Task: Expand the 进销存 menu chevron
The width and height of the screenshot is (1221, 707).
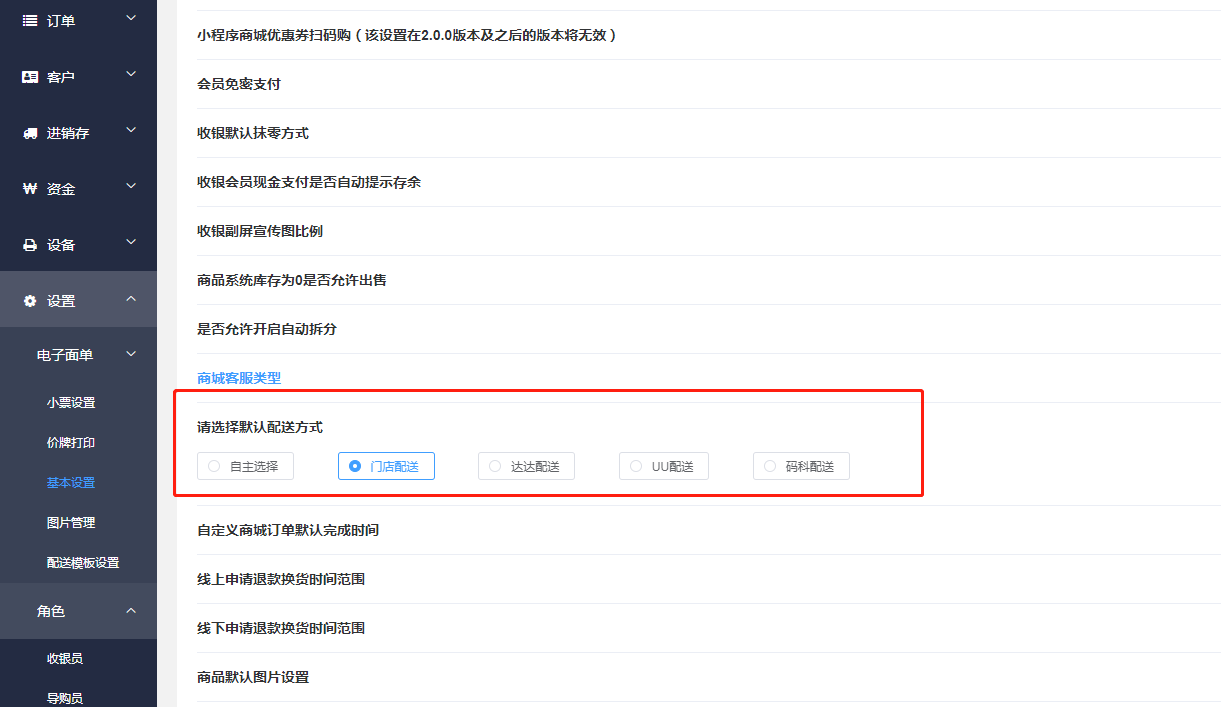Action: pos(131,130)
